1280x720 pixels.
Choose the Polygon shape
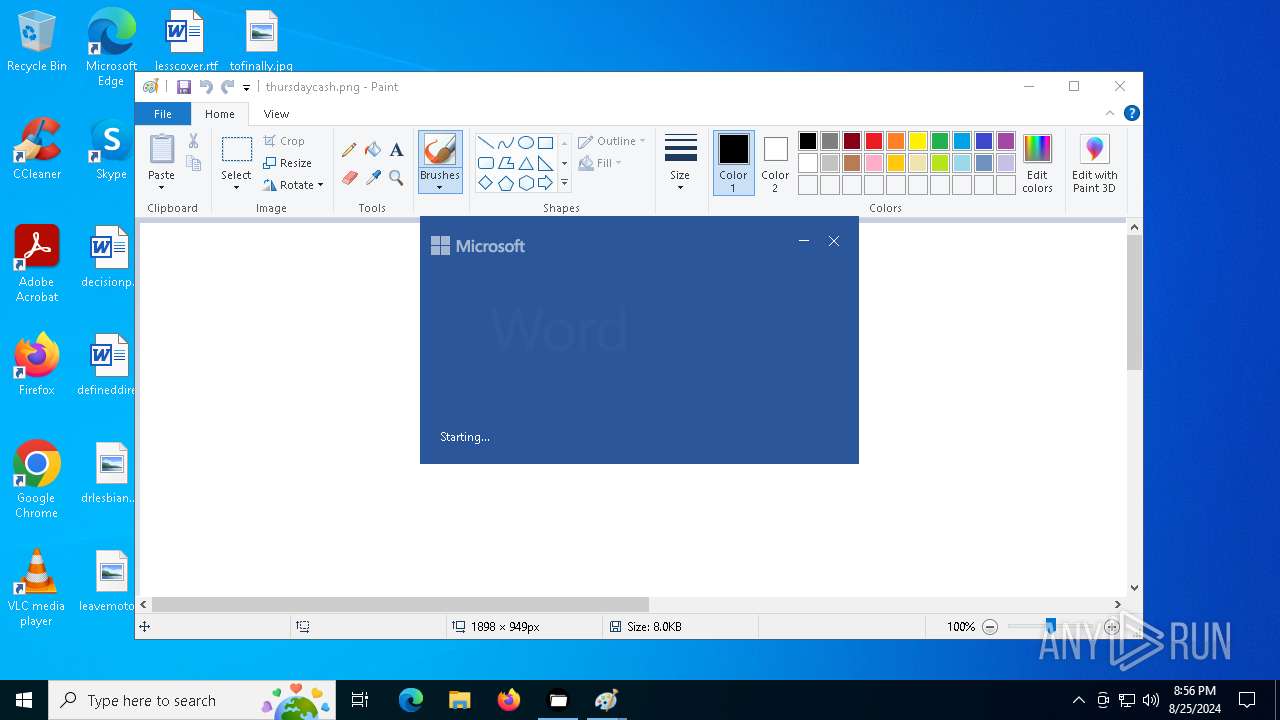(505, 163)
